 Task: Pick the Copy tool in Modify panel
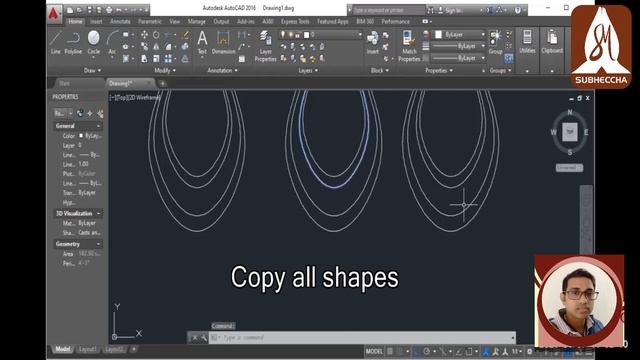144,47
